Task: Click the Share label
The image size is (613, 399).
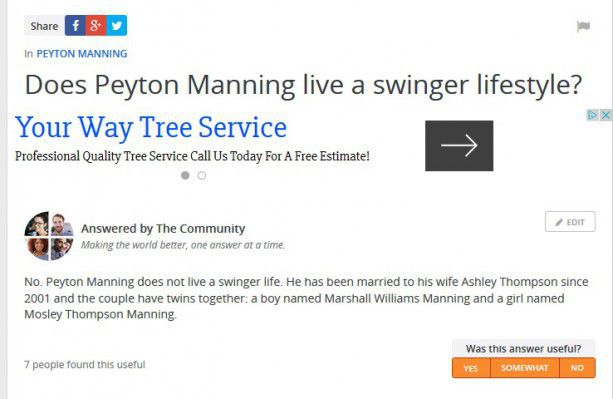Action: coord(44,26)
